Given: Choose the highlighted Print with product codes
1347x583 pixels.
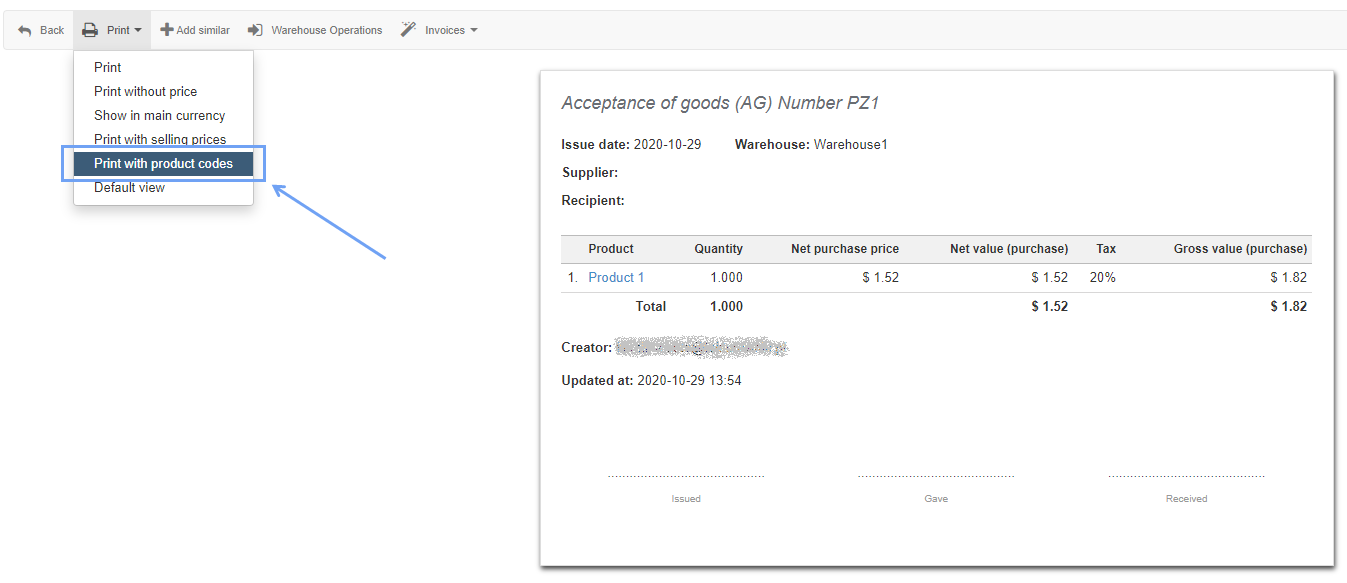Looking at the screenshot, I should click(162, 163).
